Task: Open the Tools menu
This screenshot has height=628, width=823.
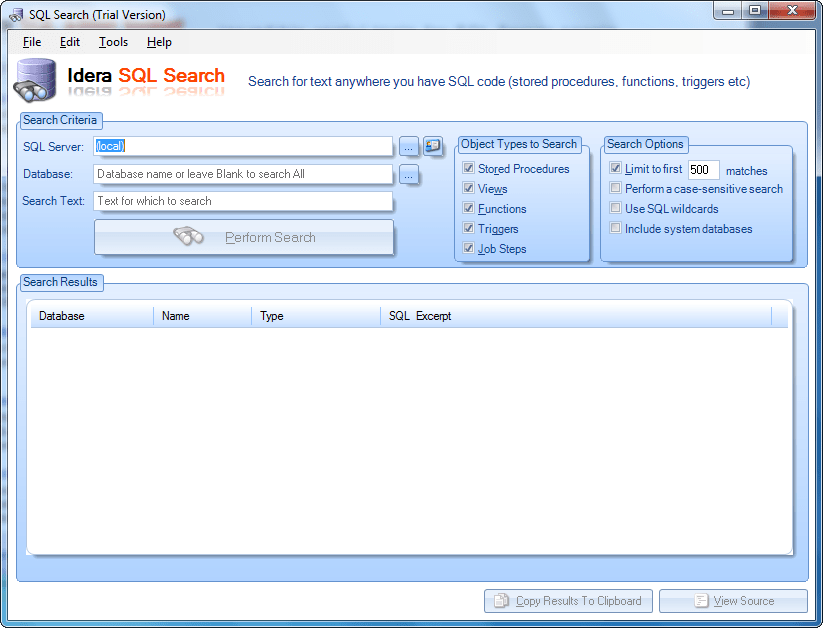Action: [112, 42]
